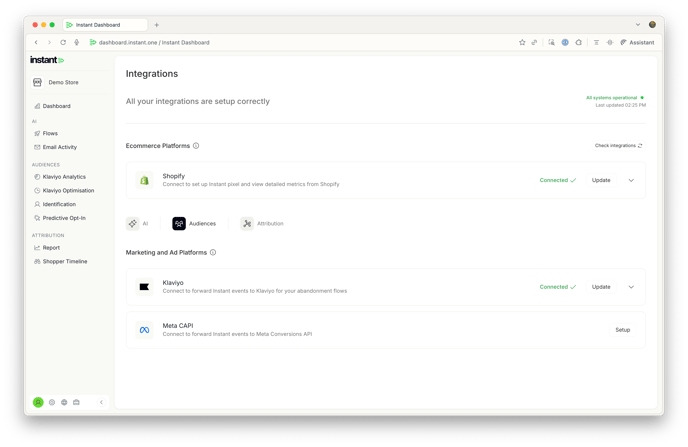Select the Audiences filter tab
This screenshot has width=688, height=447.
(194, 224)
